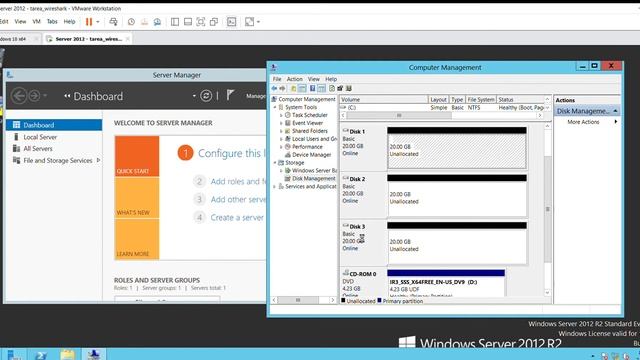Sort by the Volume column header
The width and height of the screenshot is (640, 360).
[x=384, y=100]
